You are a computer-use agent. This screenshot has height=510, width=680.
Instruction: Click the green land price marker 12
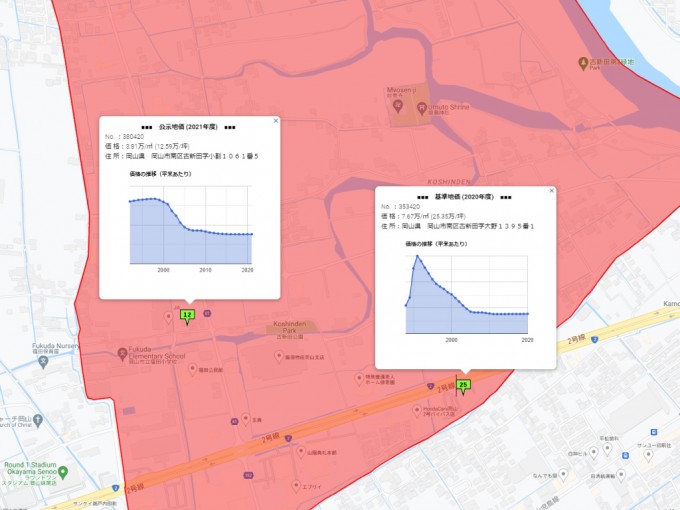point(186,315)
